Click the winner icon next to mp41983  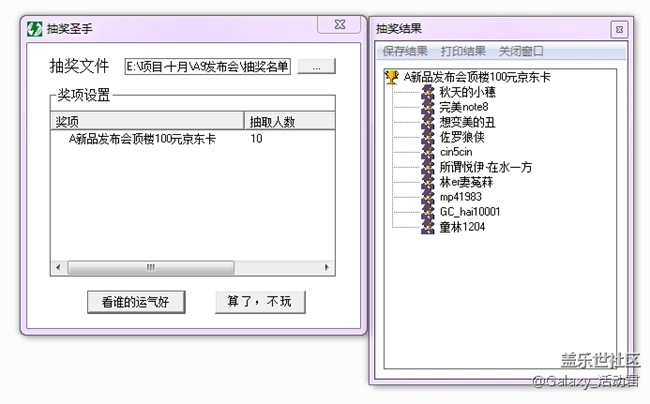(429, 197)
